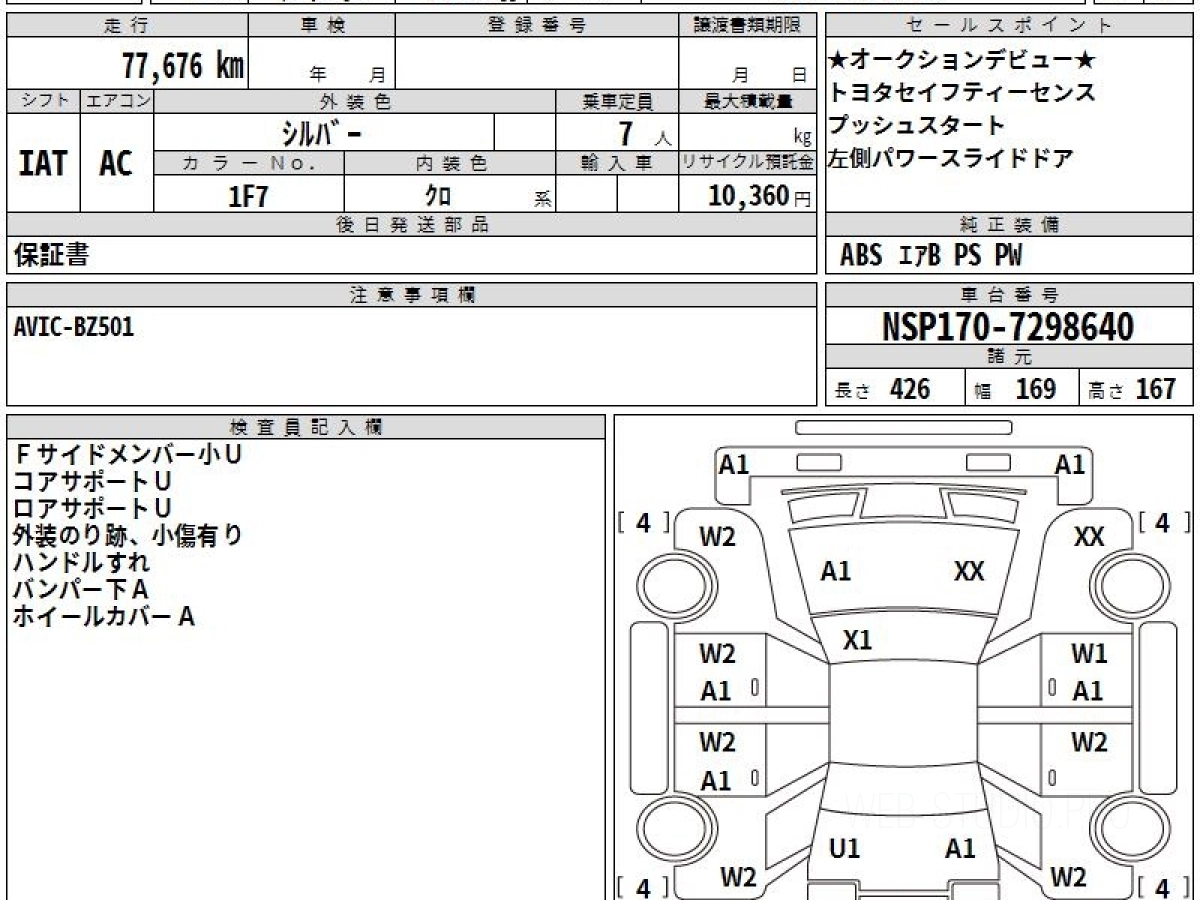Click the ロアサポートＵ inspector note
Viewport: 1200px width, 900px height.
coord(92,508)
